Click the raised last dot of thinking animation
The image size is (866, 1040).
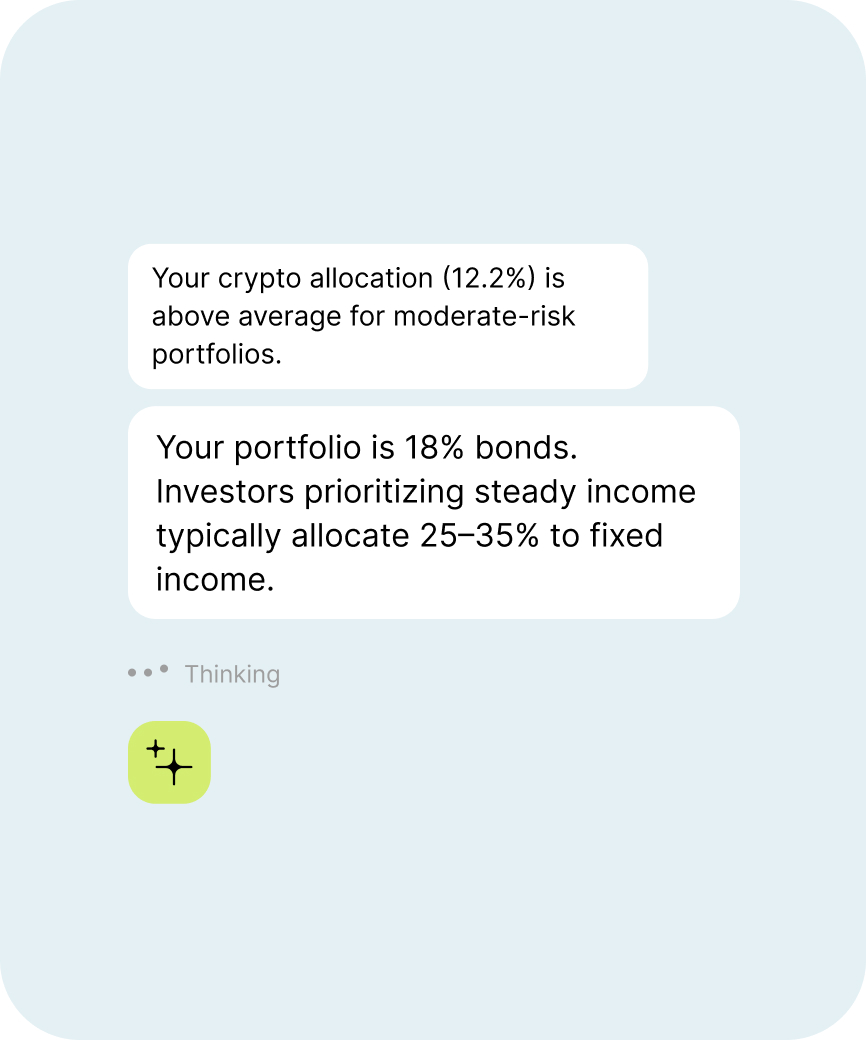[x=164, y=669]
